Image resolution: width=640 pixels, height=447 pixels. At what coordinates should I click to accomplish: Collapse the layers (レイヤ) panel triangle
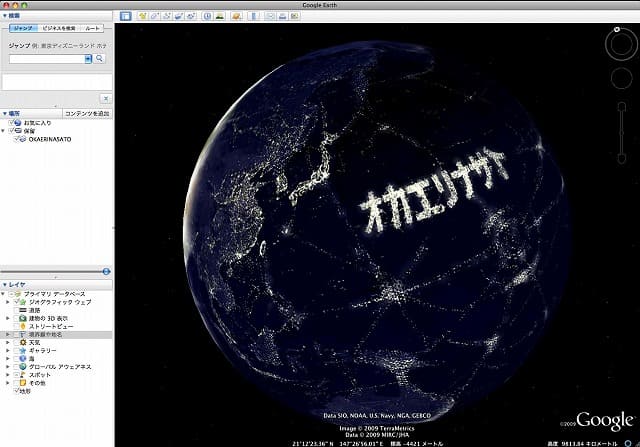pos(4,285)
